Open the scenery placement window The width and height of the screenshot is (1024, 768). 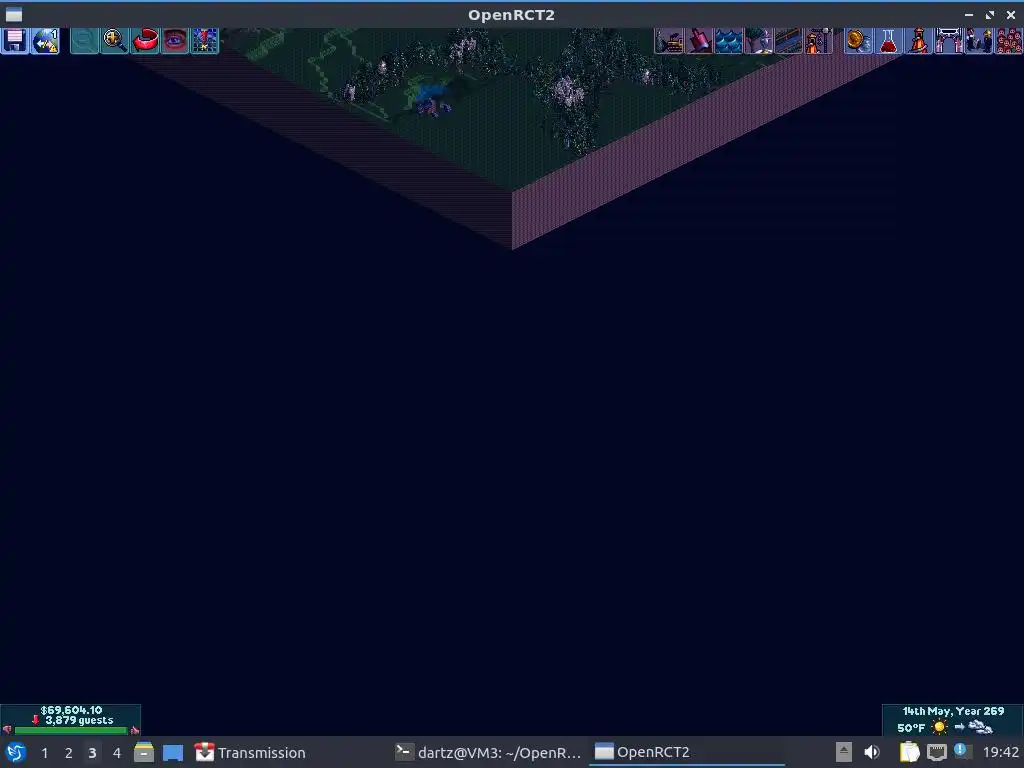coord(759,40)
